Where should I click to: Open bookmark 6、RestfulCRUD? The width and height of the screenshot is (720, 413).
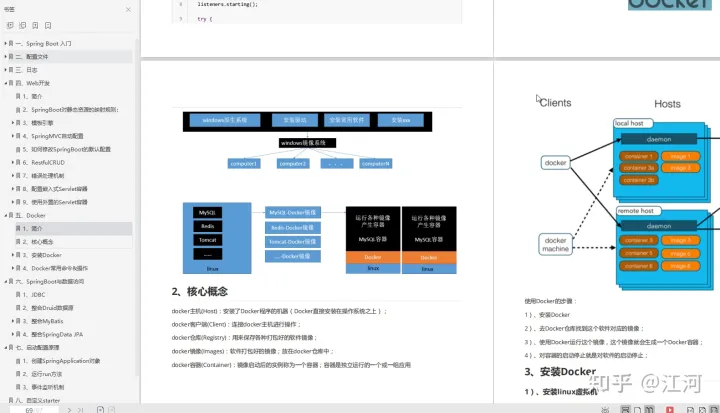[44, 162]
